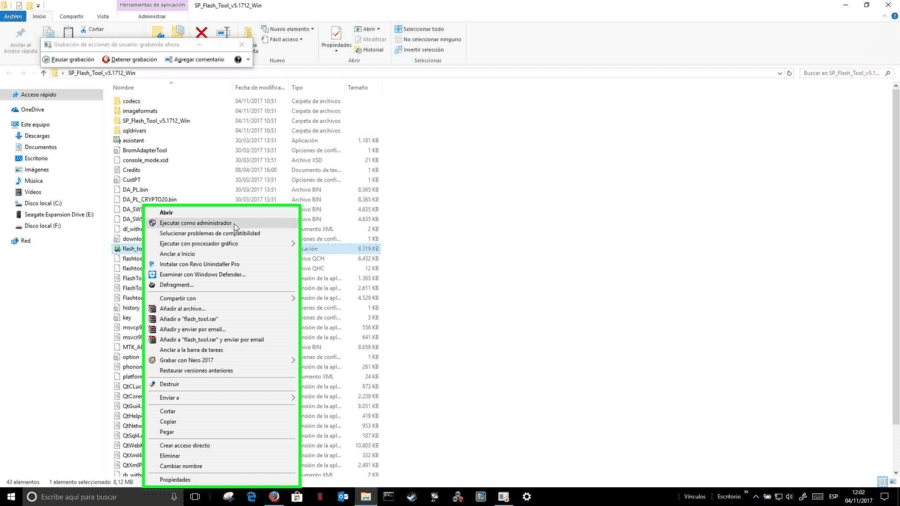Open Propiedades from context menu
This screenshot has height=506, width=900.
coord(221,480)
